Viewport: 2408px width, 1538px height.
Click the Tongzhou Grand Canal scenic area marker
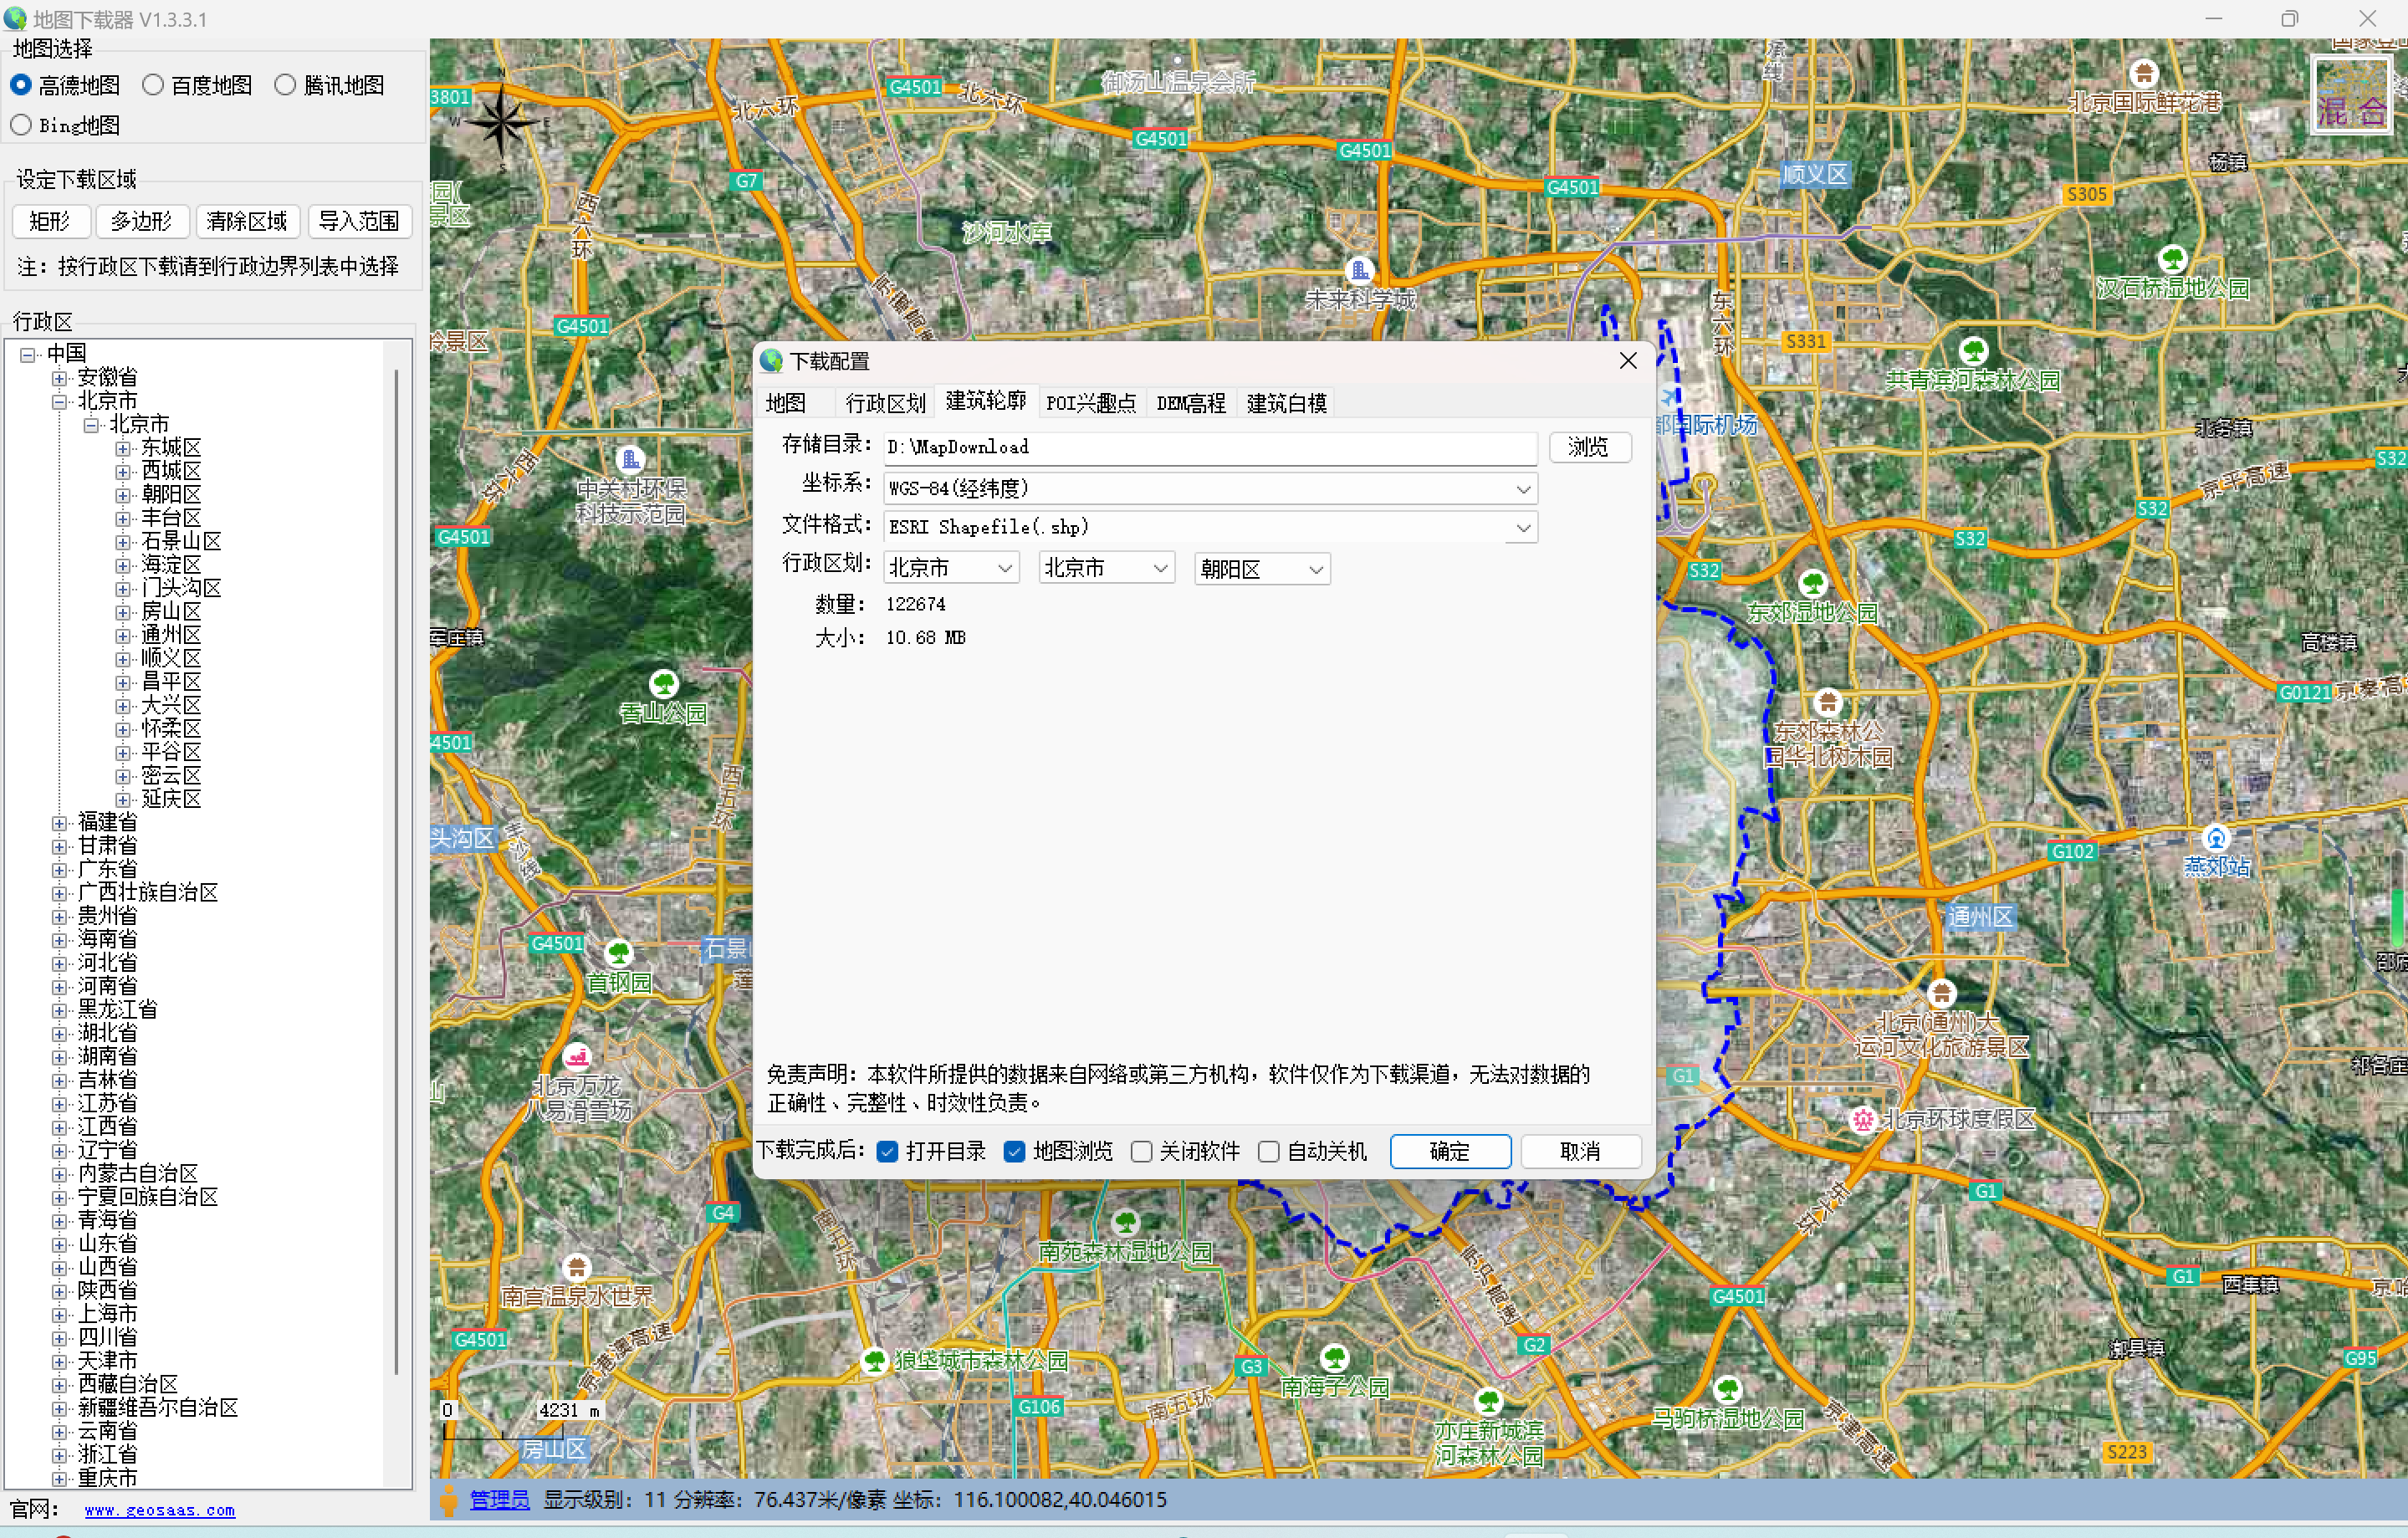tap(1941, 994)
